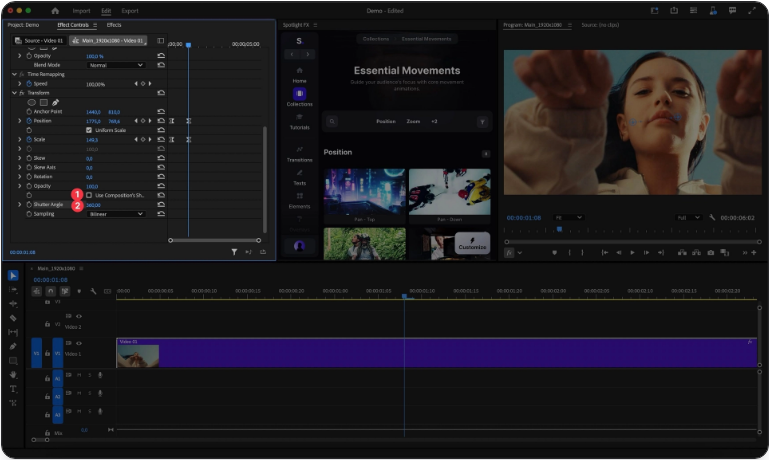Open the Comparison View icon

coord(724,253)
